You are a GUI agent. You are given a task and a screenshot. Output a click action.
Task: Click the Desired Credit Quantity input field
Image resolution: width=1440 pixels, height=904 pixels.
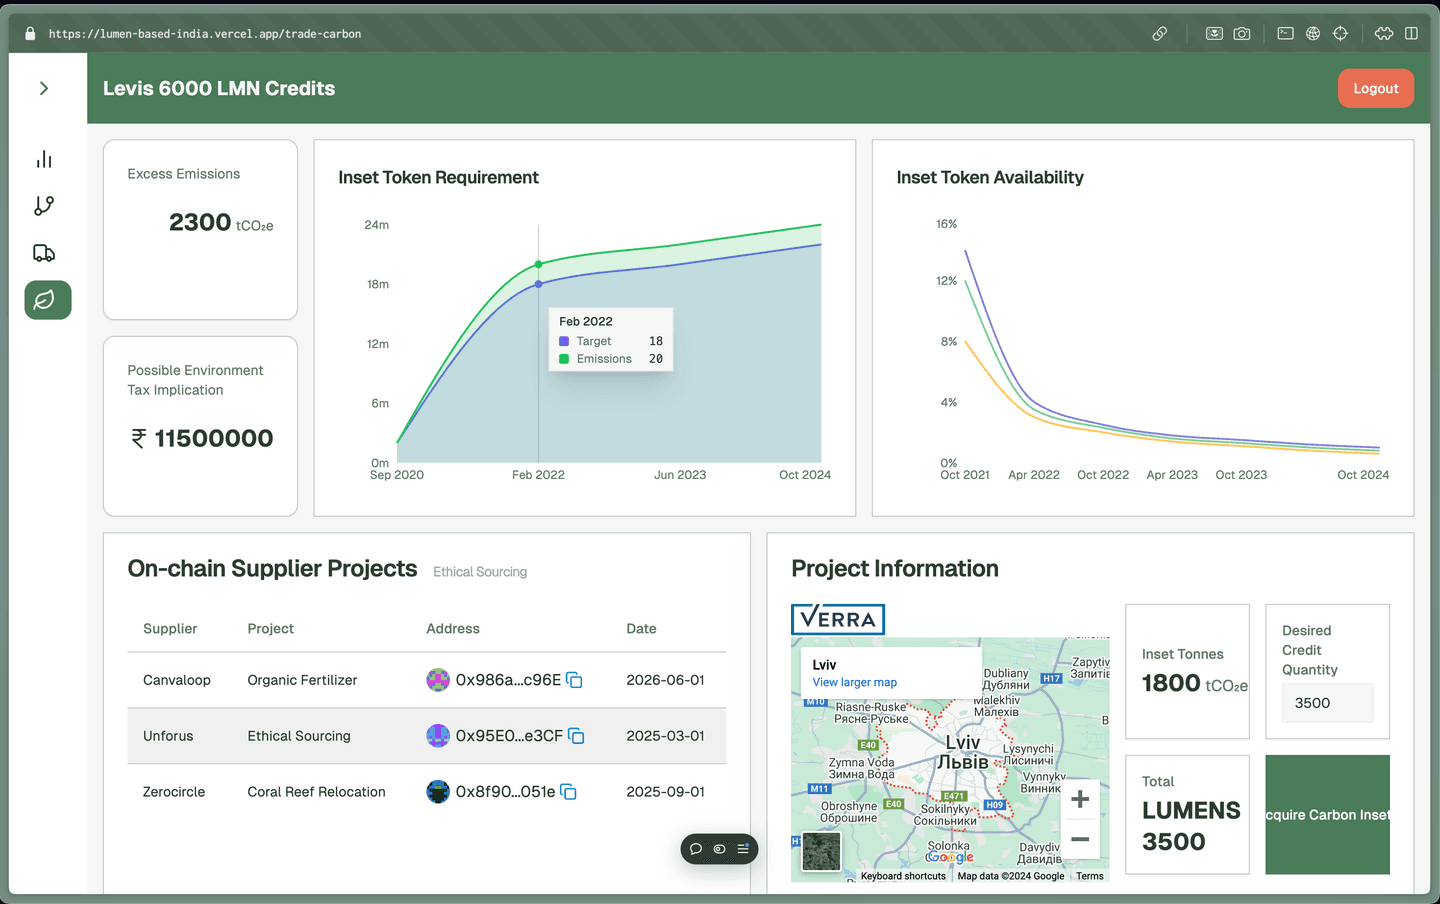coord(1327,703)
